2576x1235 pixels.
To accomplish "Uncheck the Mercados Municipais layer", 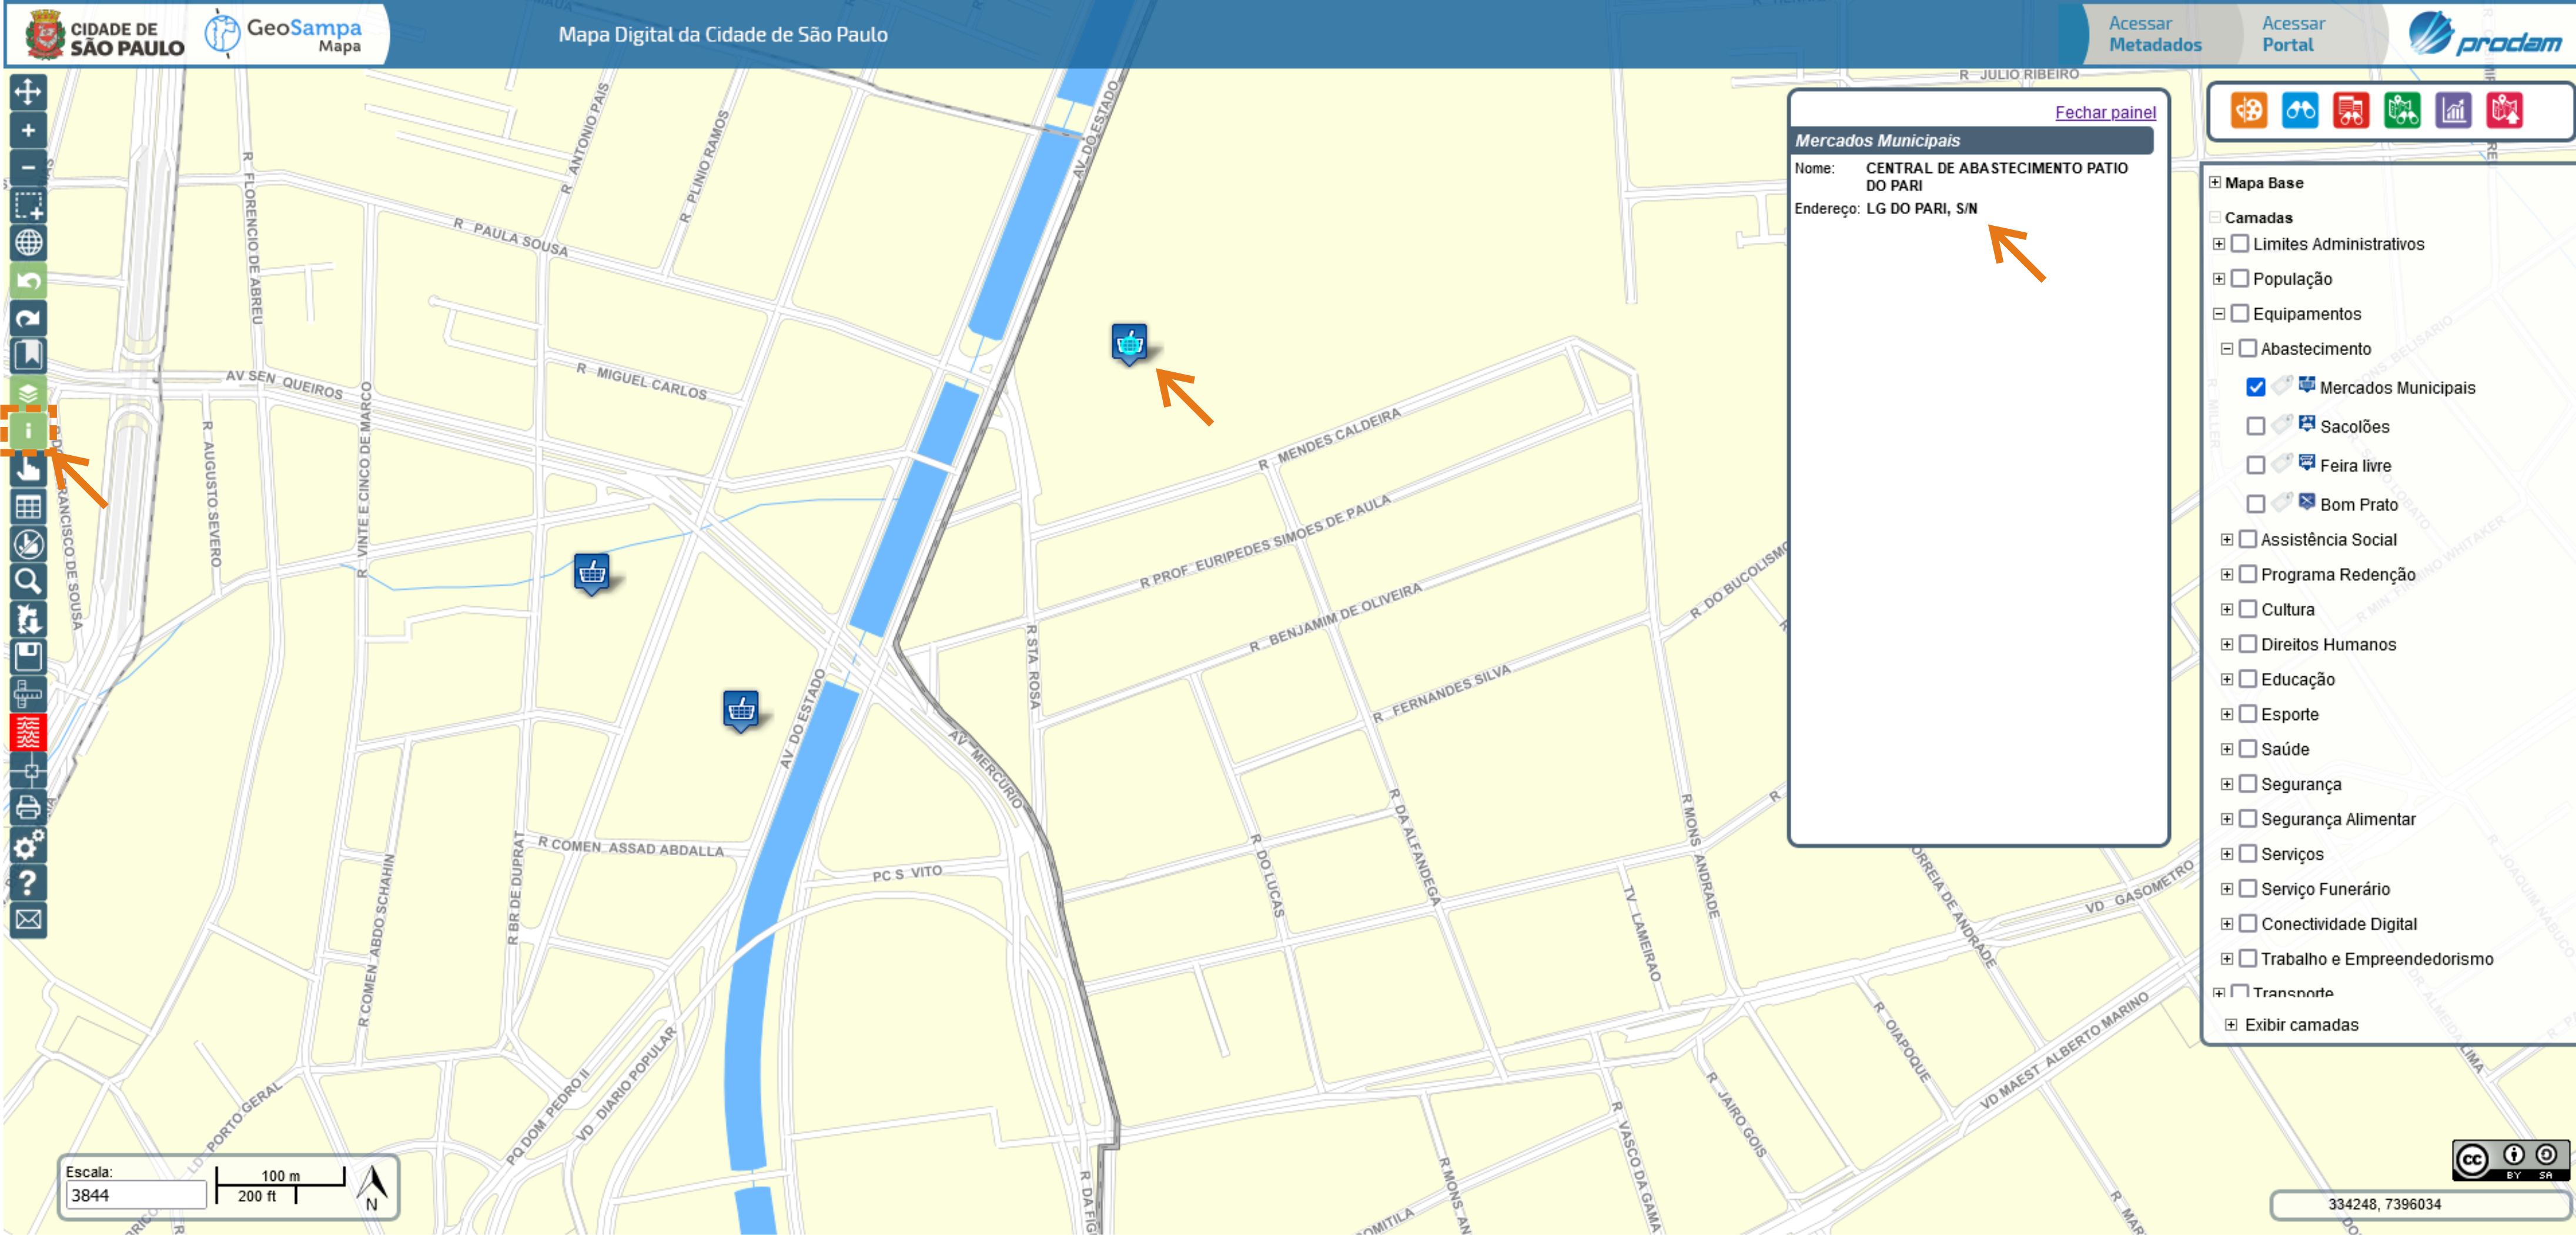I will (x=2256, y=387).
